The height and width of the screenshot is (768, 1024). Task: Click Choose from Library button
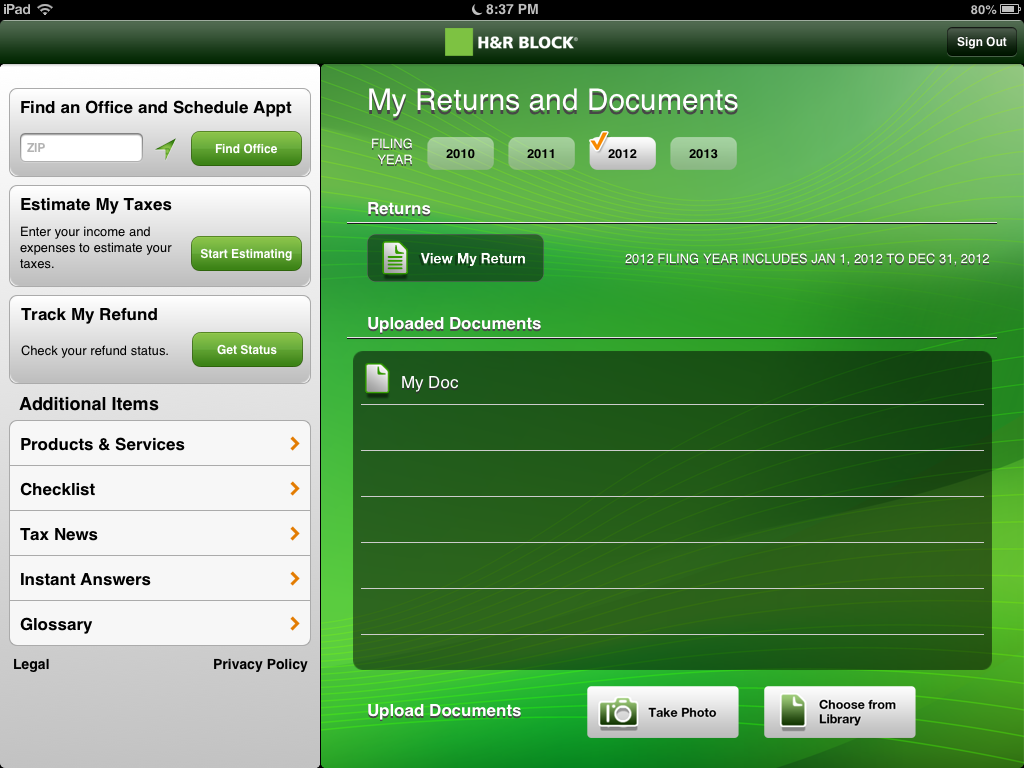pyautogui.click(x=840, y=712)
